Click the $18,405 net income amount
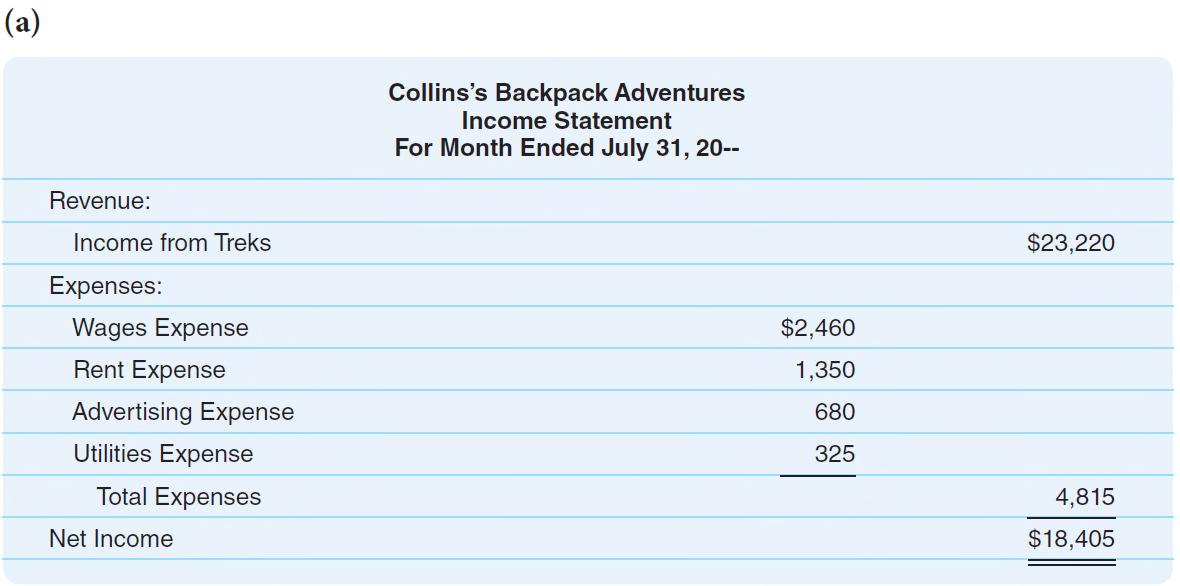This screenshot has width=1180, height=586. [x=1071, y=539]
